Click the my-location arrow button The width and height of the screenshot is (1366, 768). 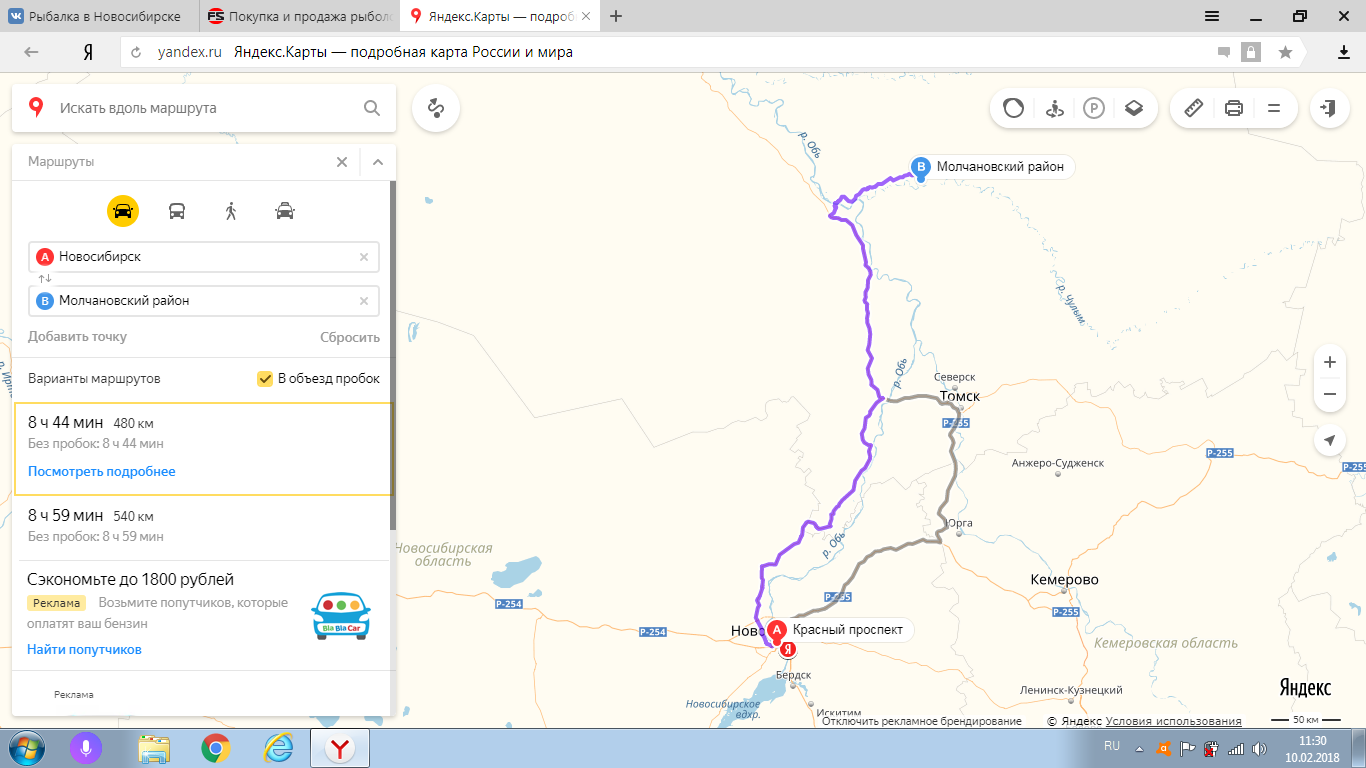1329,440
